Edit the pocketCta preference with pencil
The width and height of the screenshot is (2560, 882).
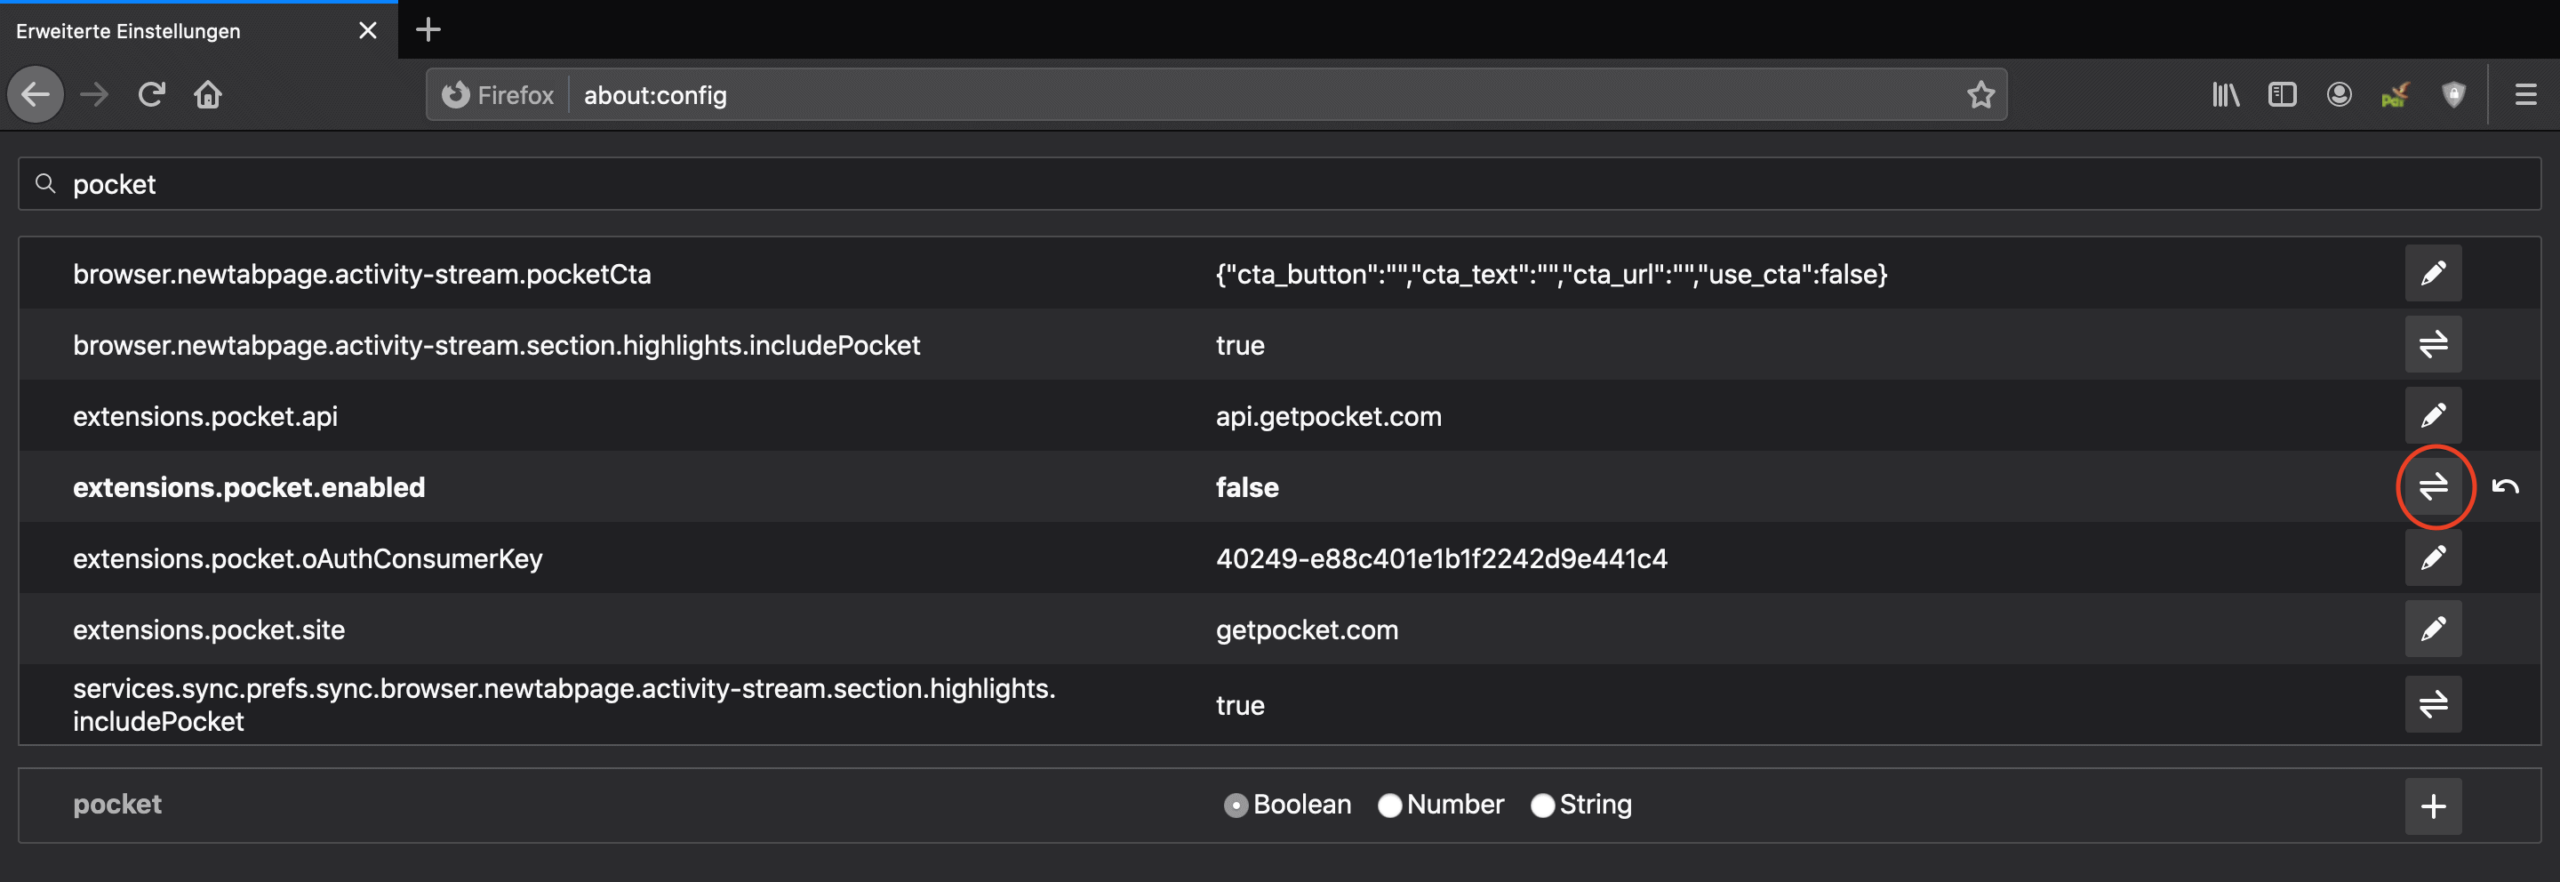[x=2433, y=274]
